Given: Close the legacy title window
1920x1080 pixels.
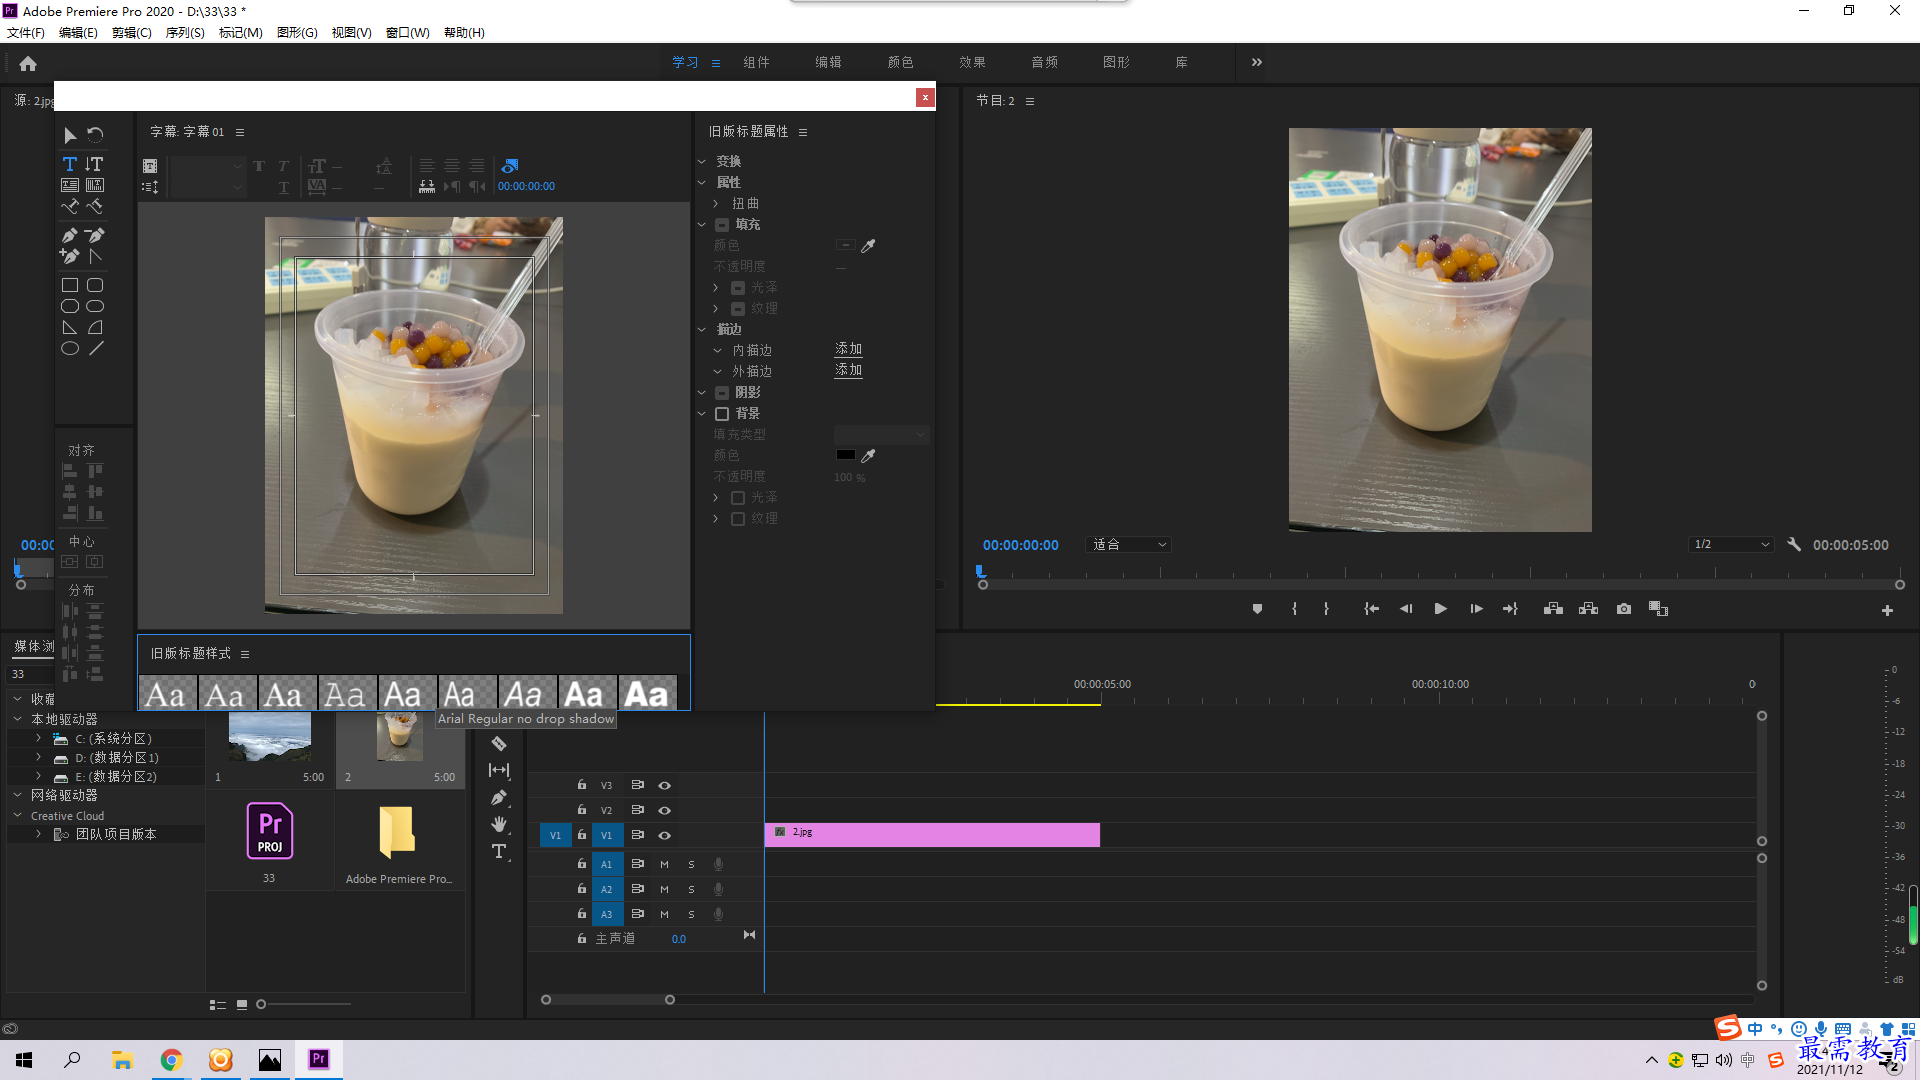Looking at the screenshot, I should point(925,97).
